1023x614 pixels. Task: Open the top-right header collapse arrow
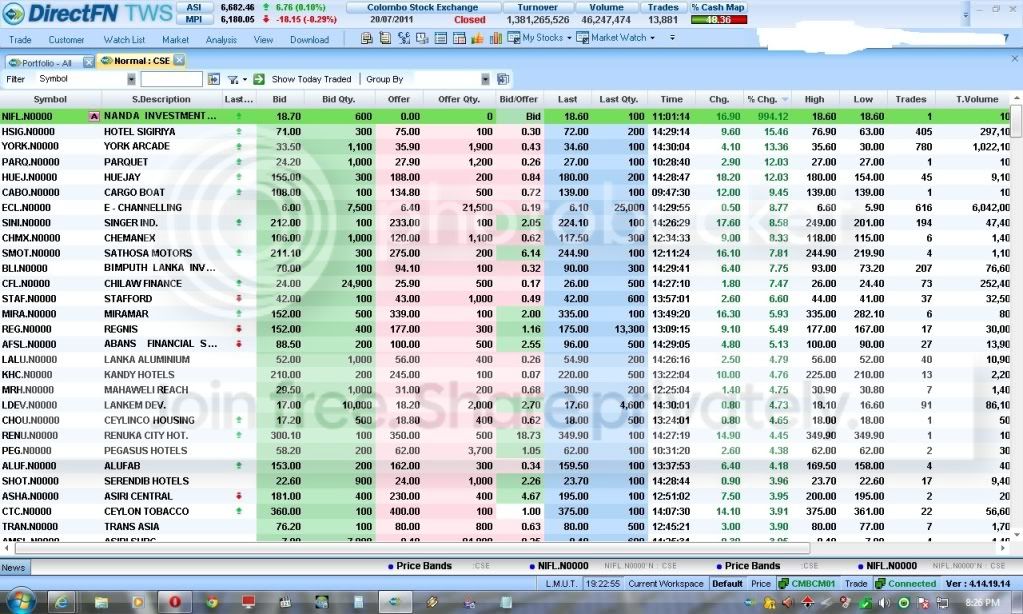pyautogui.click(x=966, y=14)
